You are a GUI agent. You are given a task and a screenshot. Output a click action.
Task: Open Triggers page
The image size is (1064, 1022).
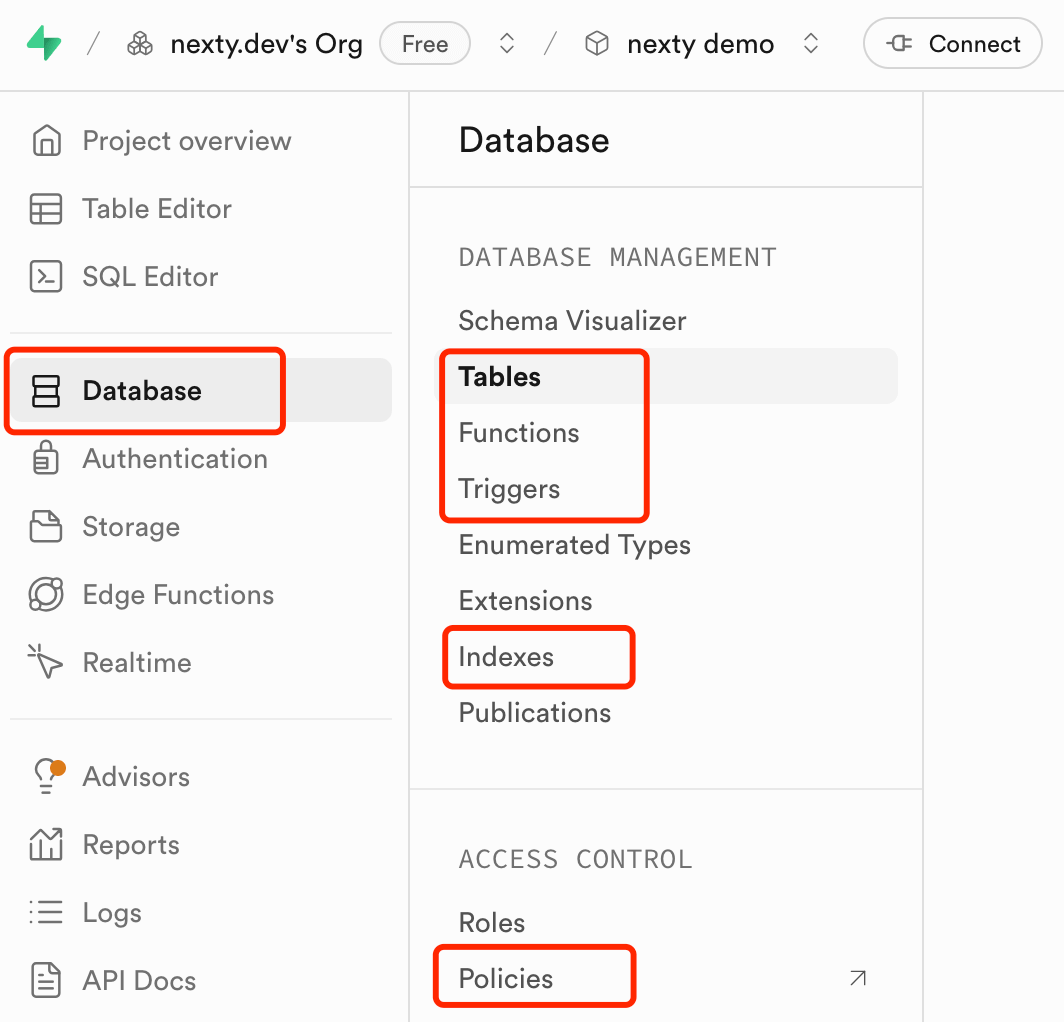[x=509, y=489]
